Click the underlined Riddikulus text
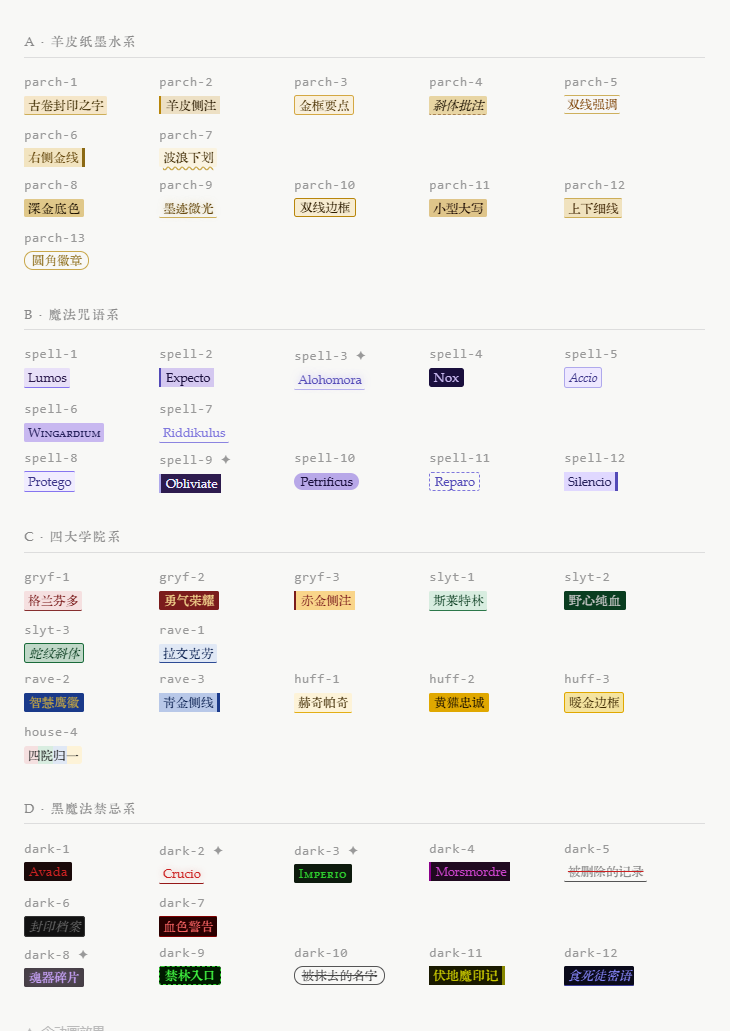The height and width of the screenshot is (1031, 730). pyautogui.click(x=194, y=433)
